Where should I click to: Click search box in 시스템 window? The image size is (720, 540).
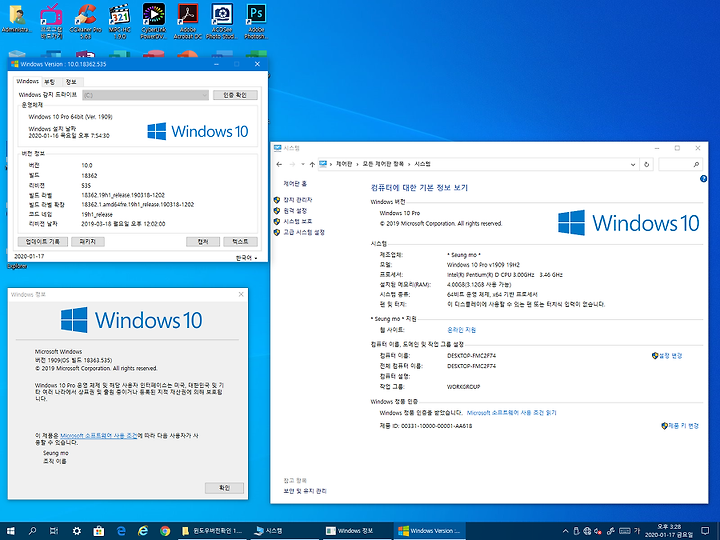pyautogui.click(x=681, y=164)
